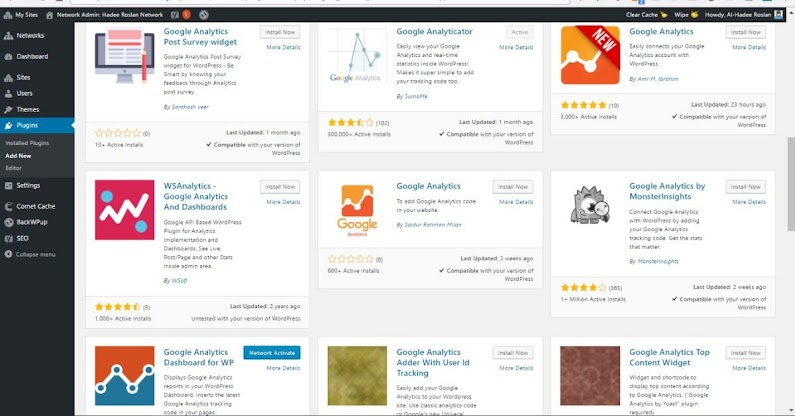Open Google Analytics Dashboard for WP title
Viewport: 795px width, 416px height.
pos(198,357)
